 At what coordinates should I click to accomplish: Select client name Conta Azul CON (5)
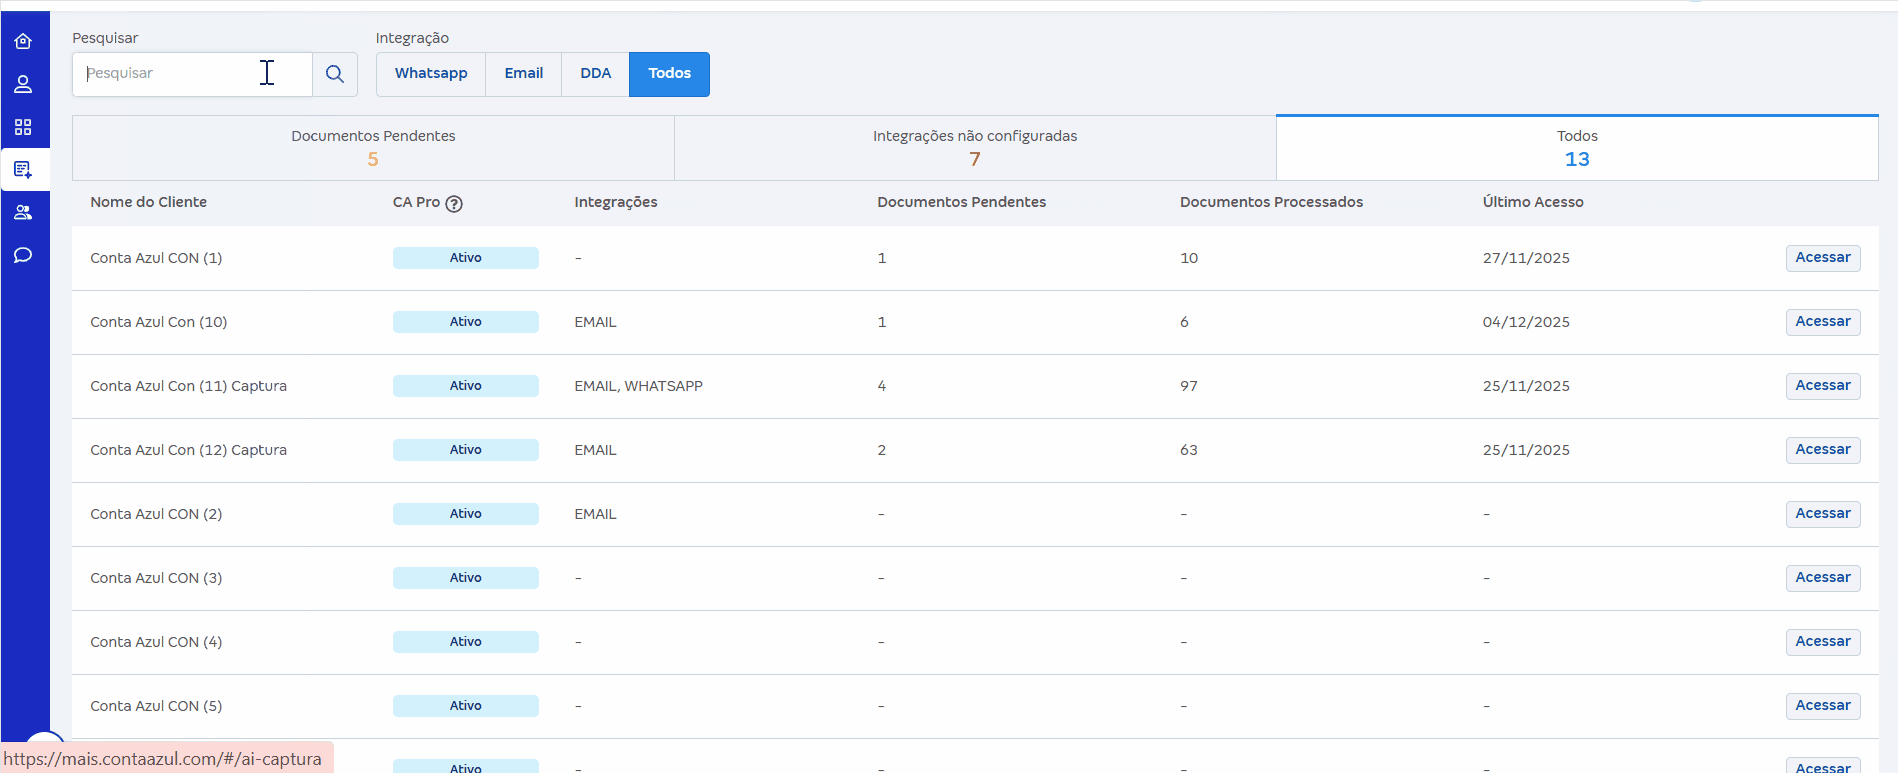click(156, 706)
